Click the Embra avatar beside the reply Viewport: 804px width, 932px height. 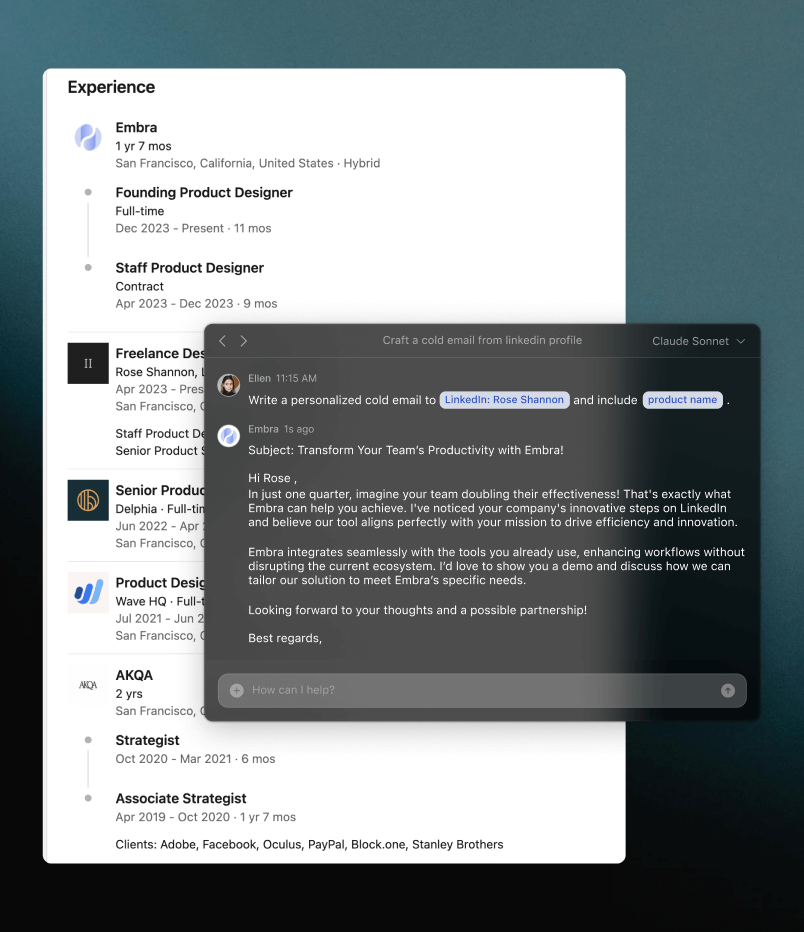[229, 435]
